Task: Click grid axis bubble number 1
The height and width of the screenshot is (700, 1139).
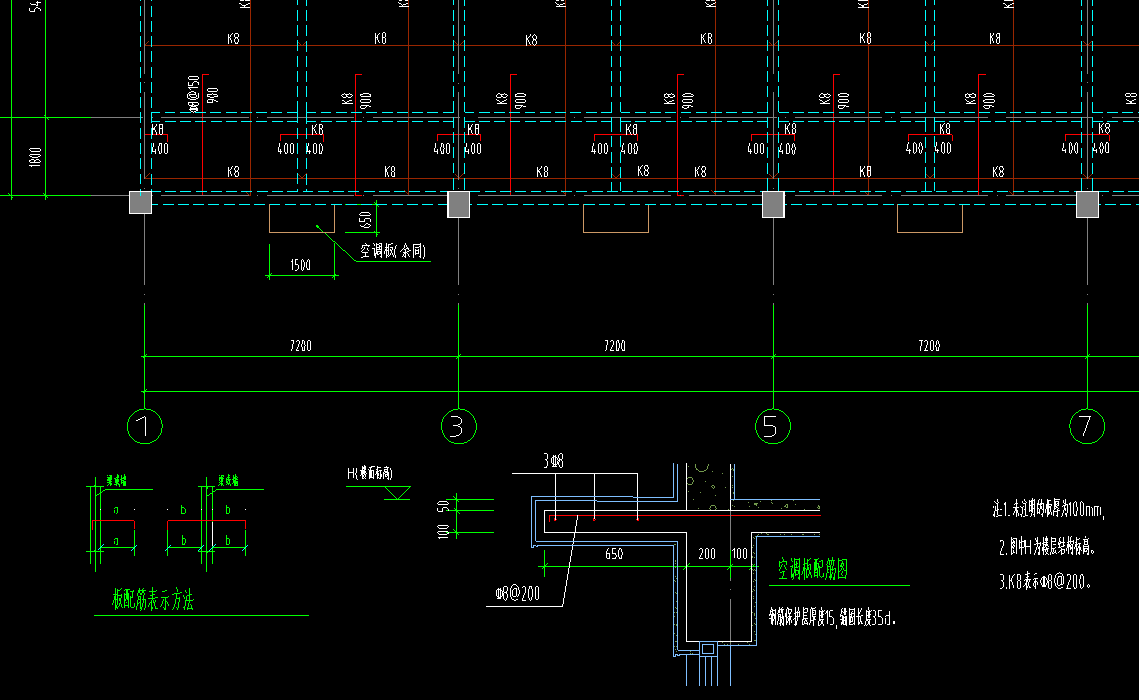Action: point(145,426)
